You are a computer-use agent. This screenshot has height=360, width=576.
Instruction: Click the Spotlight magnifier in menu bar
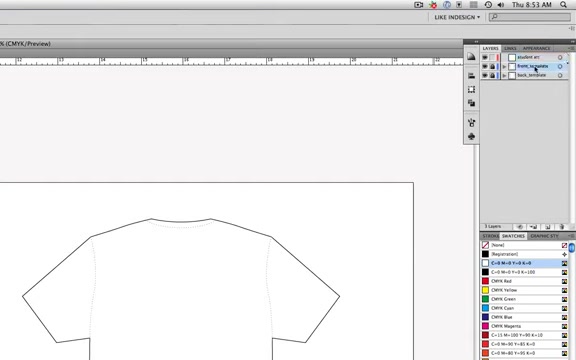click(x=563, y=5)
